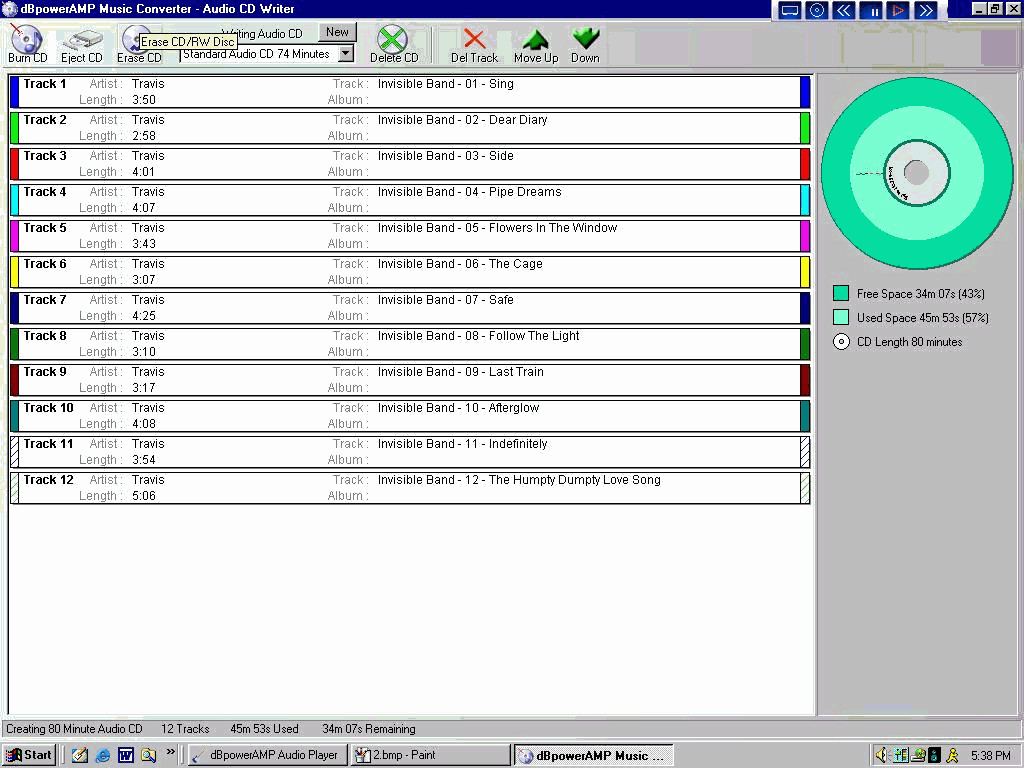Image resolution: width=1024 pixels, height=768 pixels.
Task: Skip to next track in mini-player
Action: tap(926, 10)
